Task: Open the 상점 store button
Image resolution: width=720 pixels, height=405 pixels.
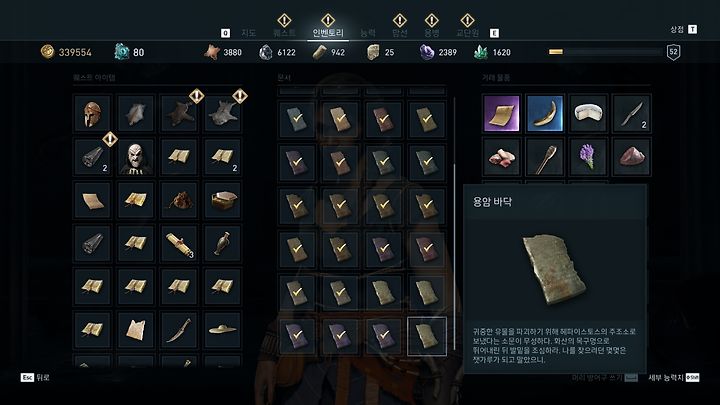Action: coord(683,29)
